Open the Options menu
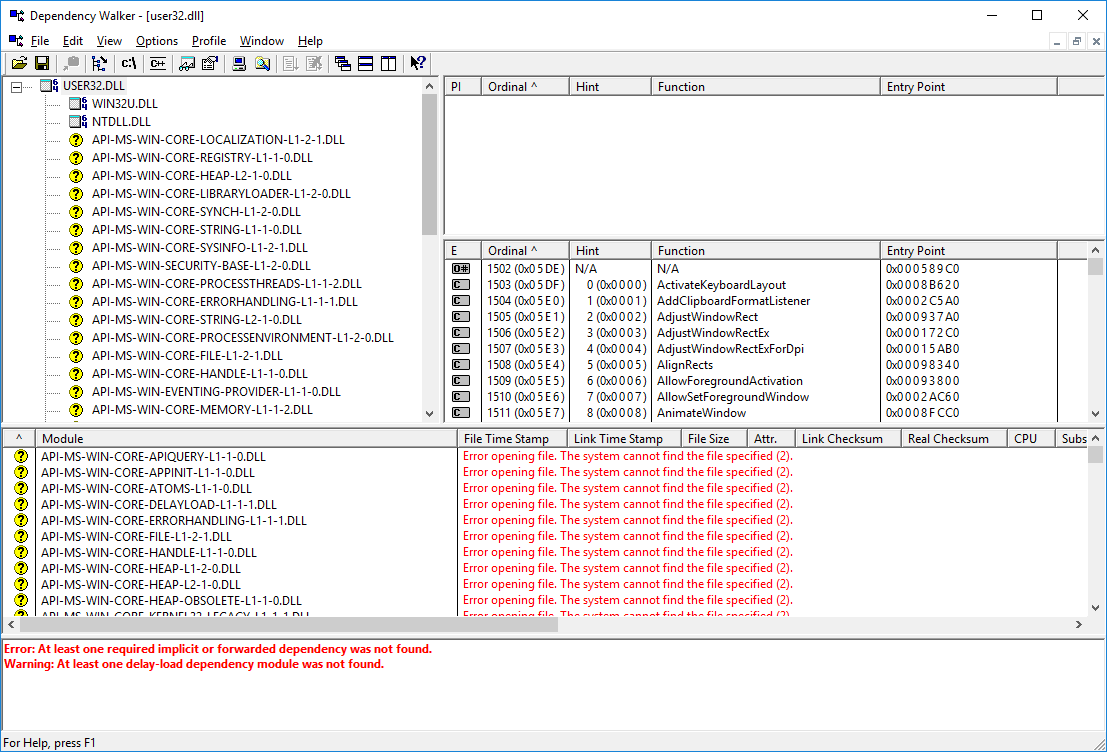1107x752 pixels. [x=157, y=41]
